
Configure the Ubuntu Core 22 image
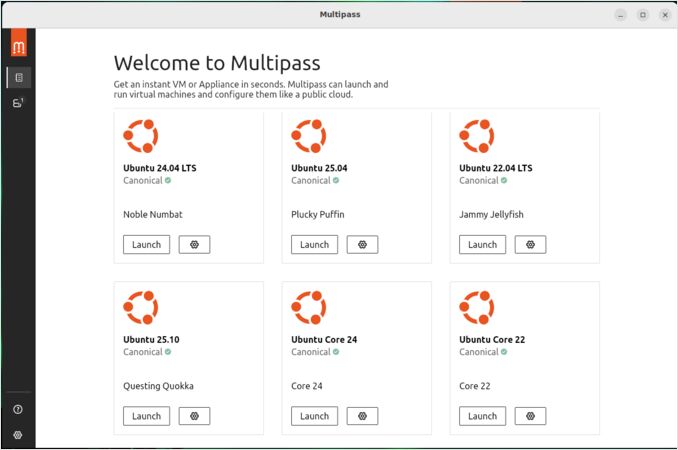point(530,416)
